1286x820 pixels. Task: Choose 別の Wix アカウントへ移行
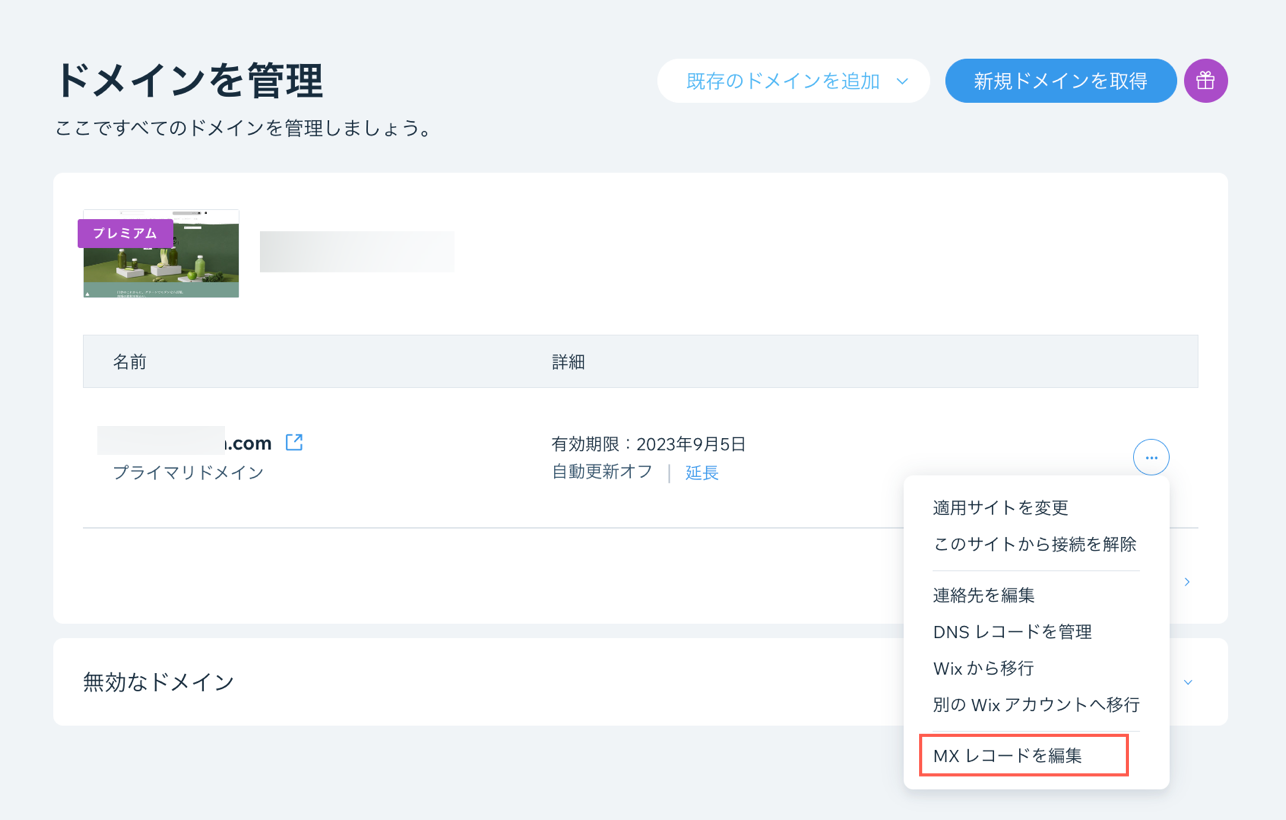[1036, 705]
